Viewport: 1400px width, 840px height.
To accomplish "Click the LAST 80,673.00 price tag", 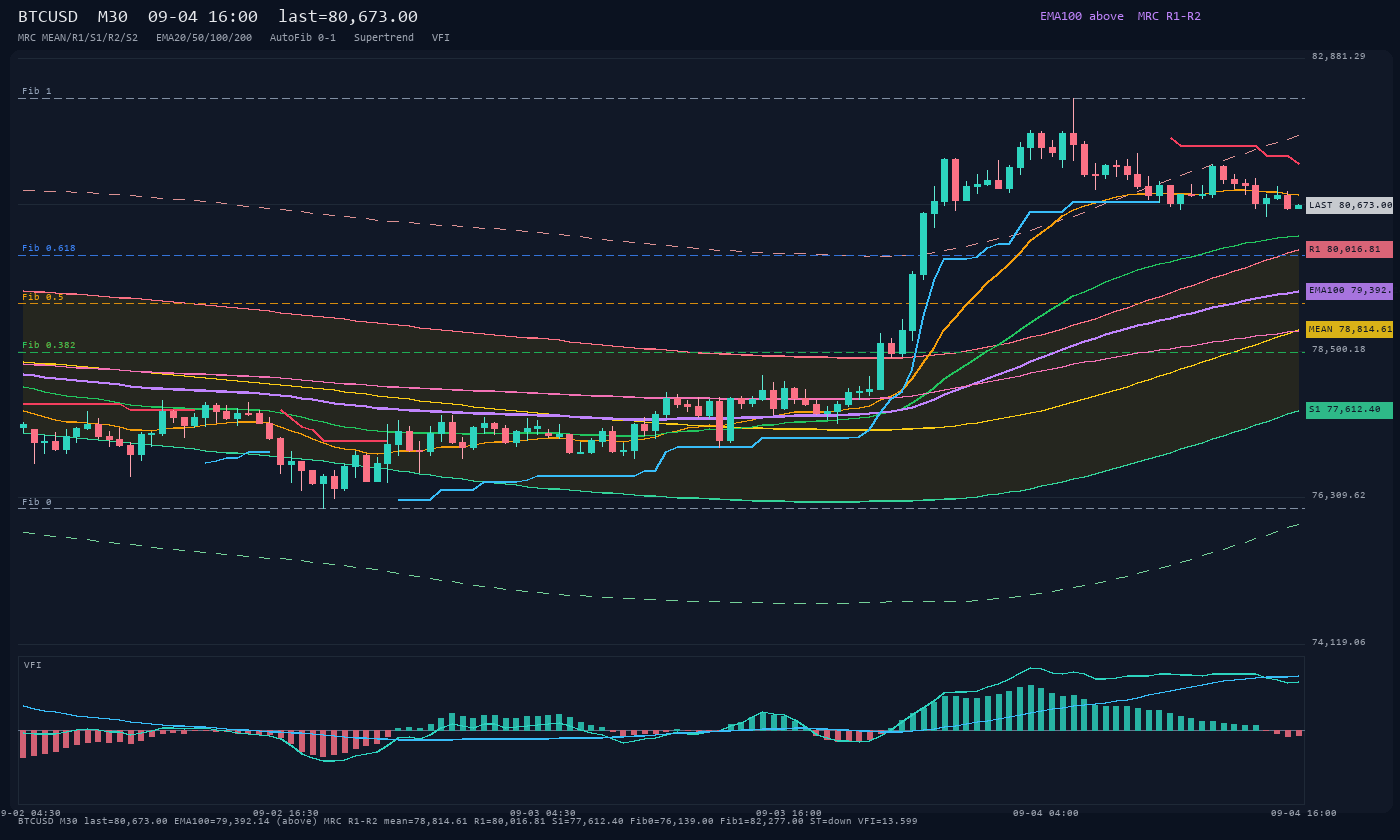I will click(x=1349, y=205).
